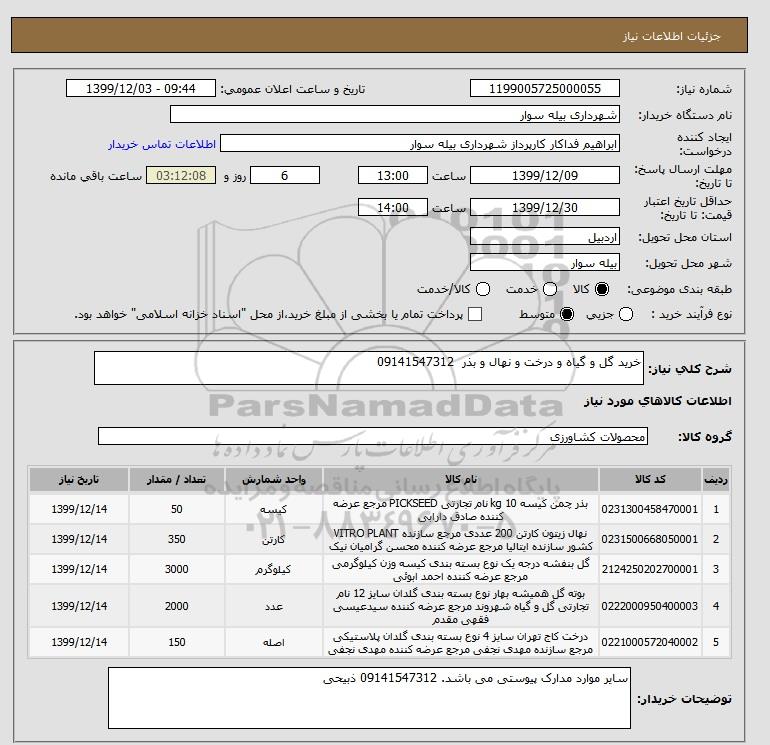770x745 pixels.
Task: Select product code 0231300458470001
Action: [650, 509]
